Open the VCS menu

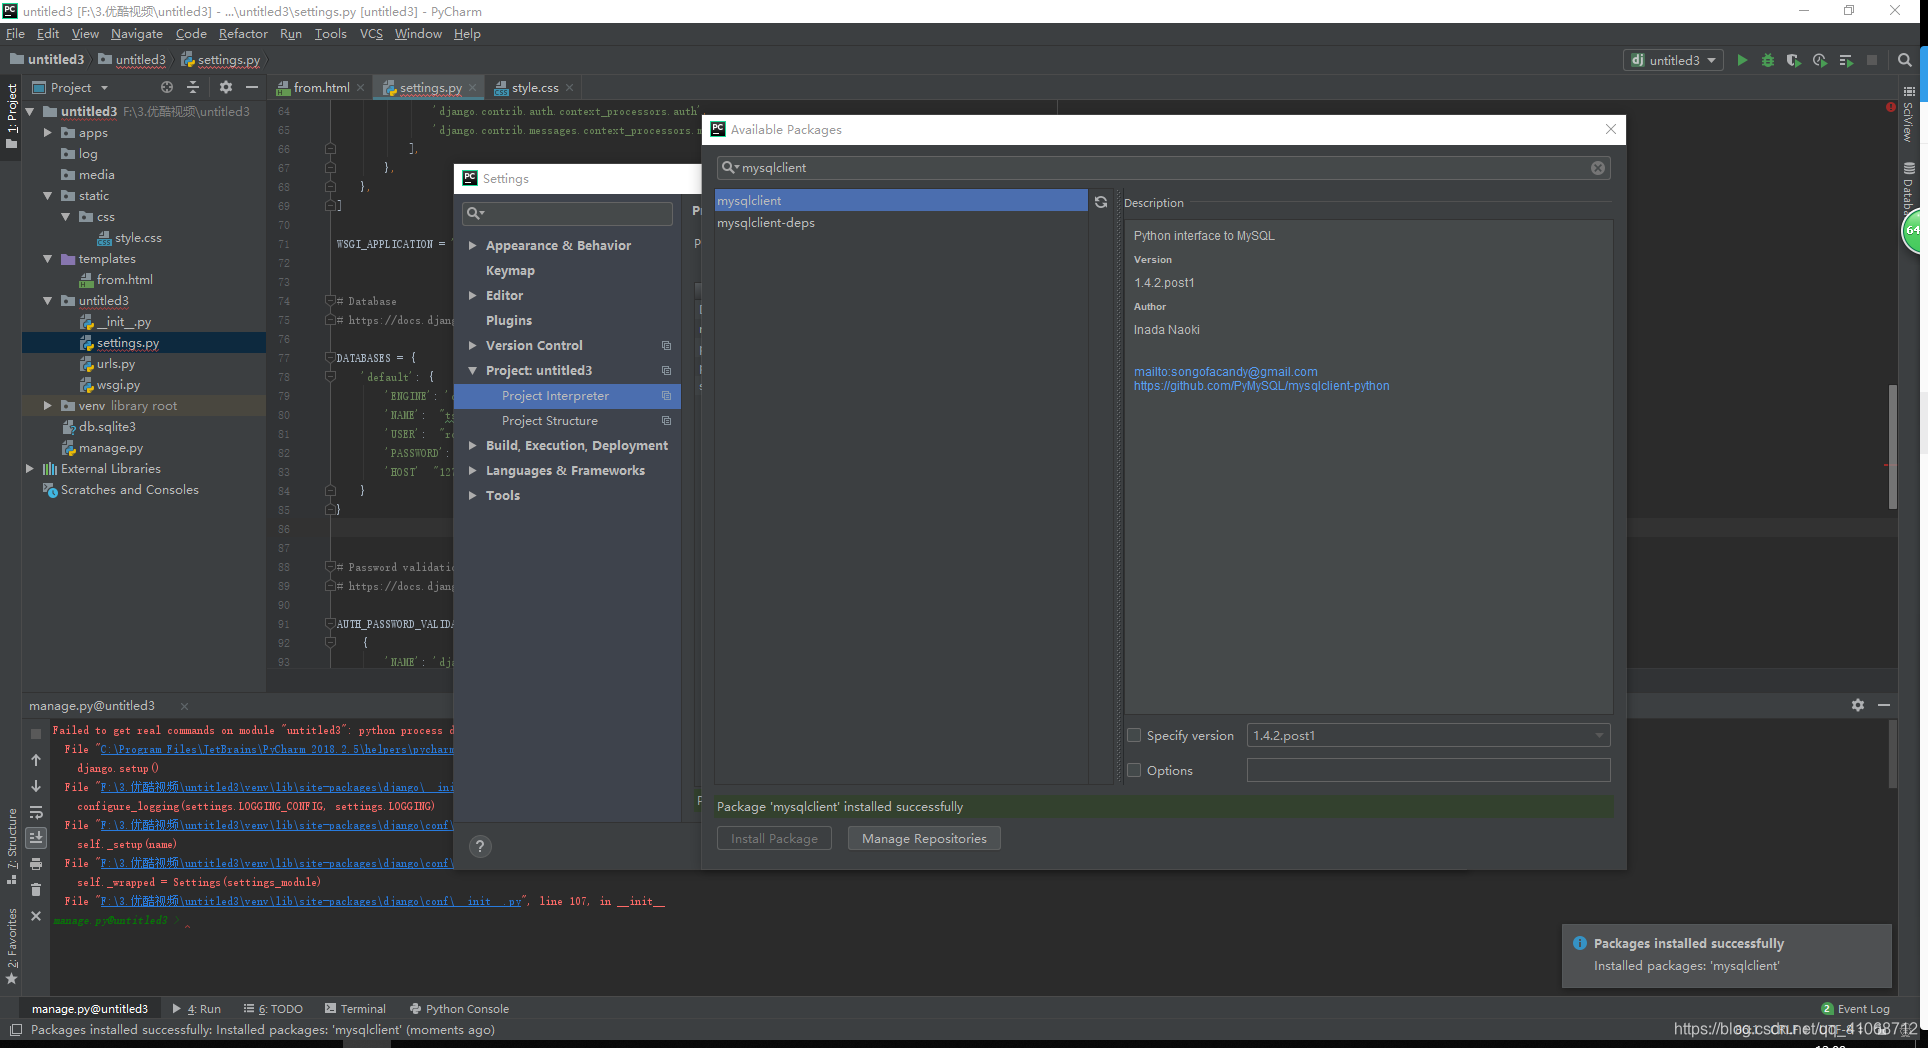(x=371, y=34)
